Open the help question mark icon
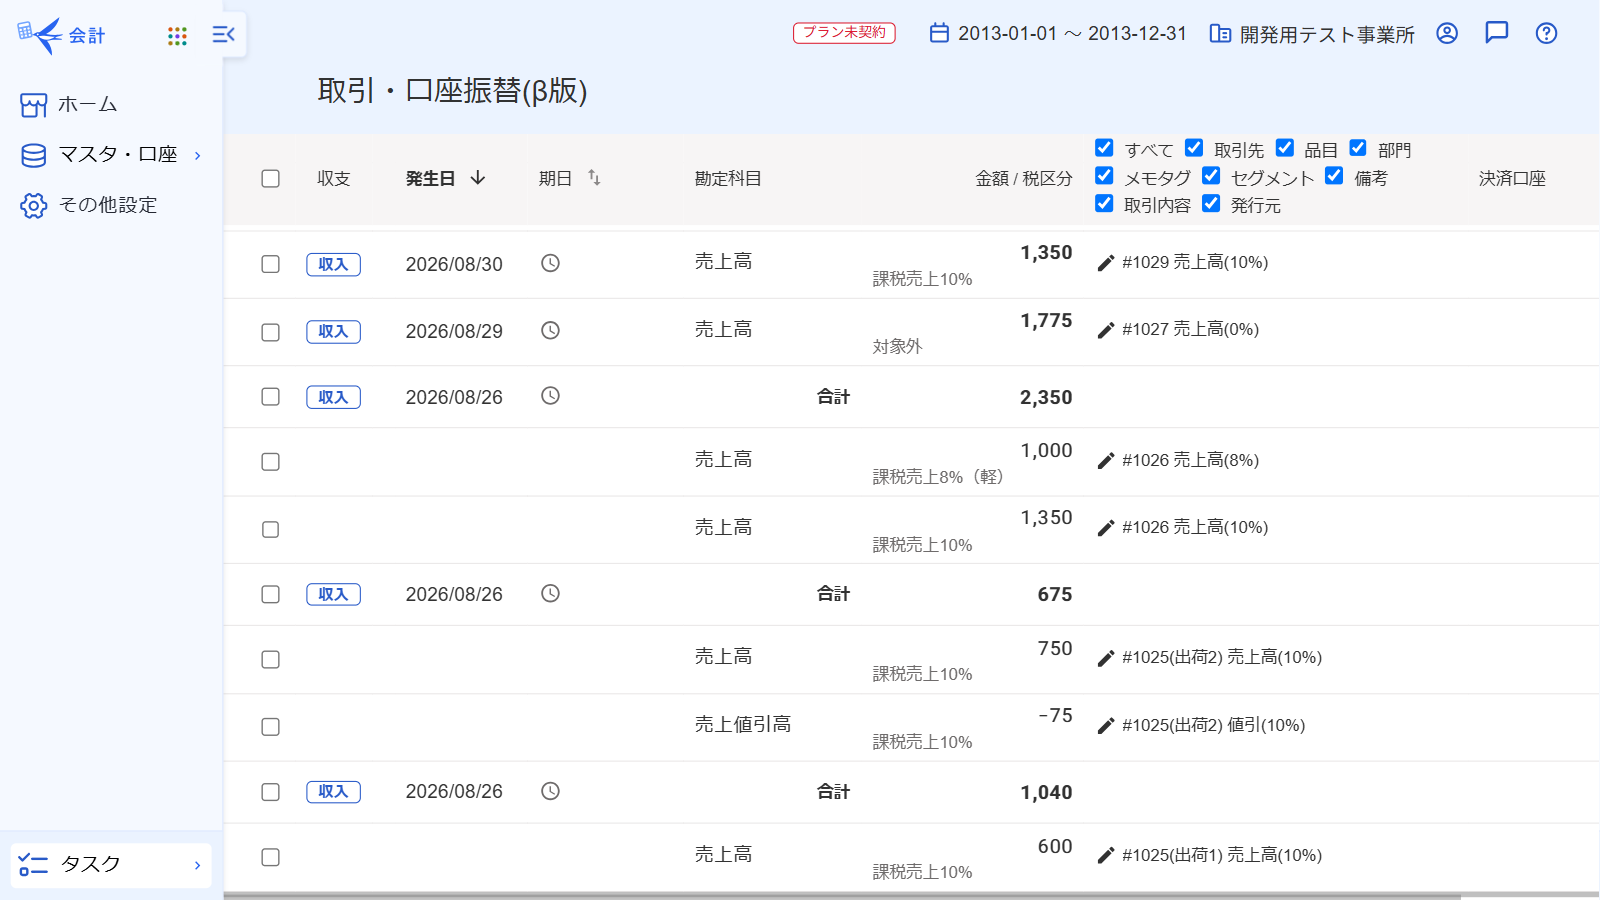This screenshot has height=900, width=1600. pyautogui.click(x=1546, y=33)
